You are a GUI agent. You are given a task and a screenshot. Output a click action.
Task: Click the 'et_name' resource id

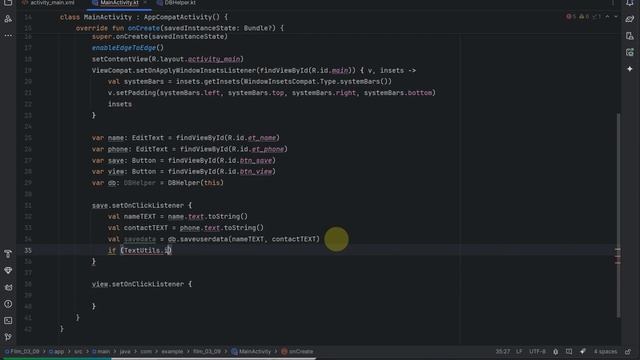(x=262, y=138)
